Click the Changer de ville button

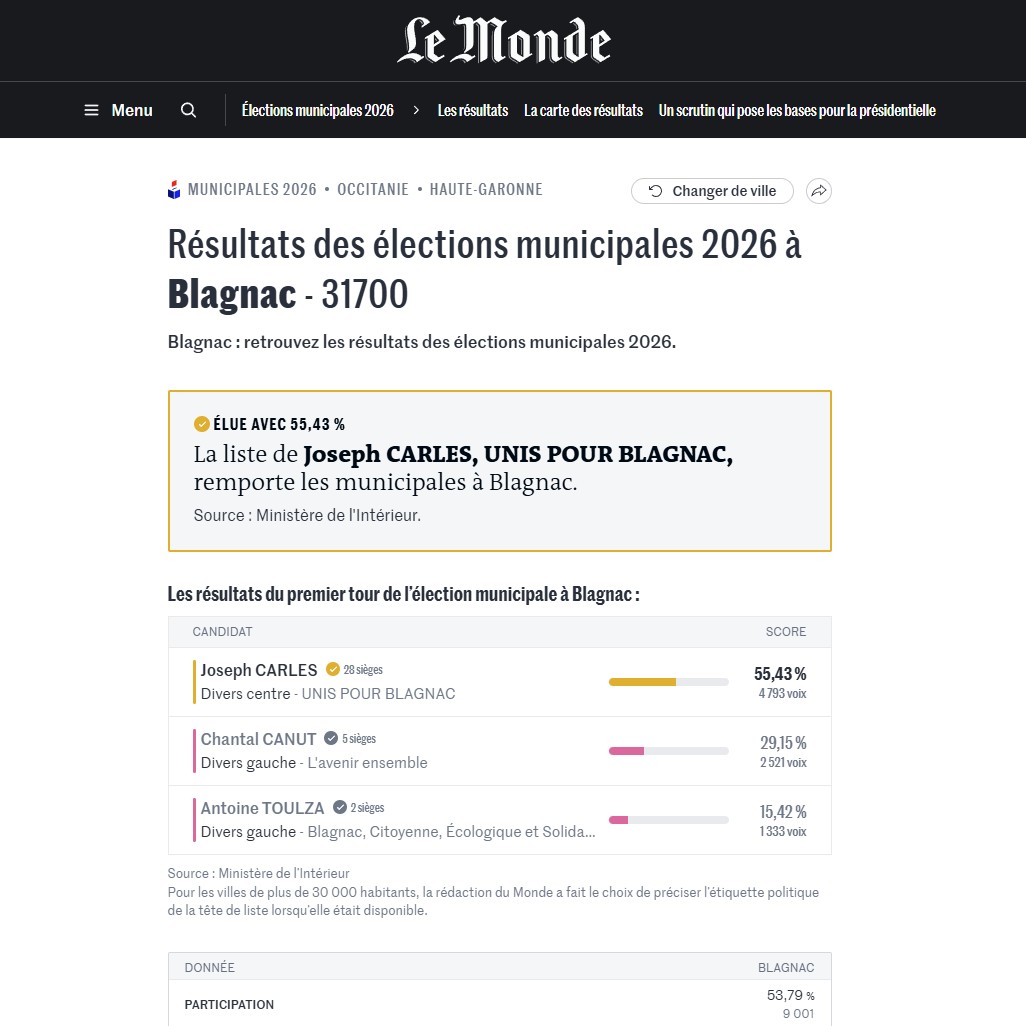[x=712, y=191]
